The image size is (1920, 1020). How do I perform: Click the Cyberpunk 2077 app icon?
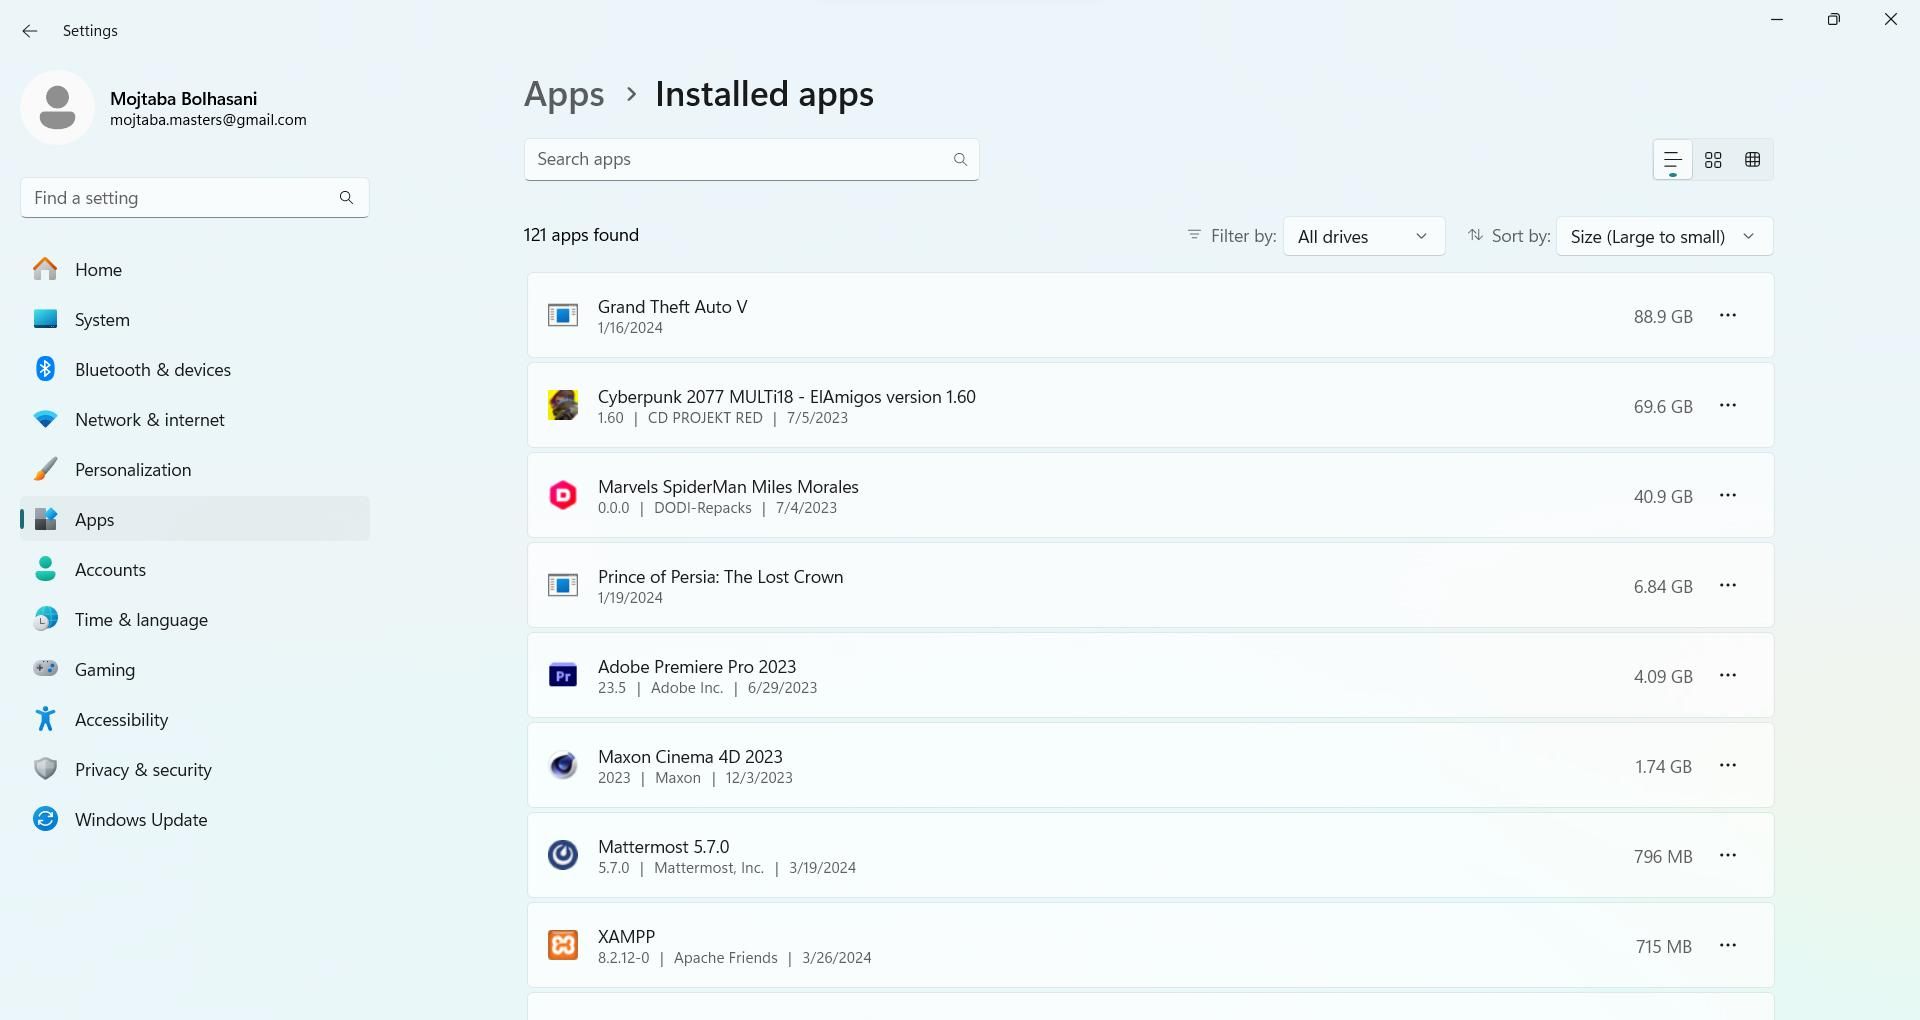pyautogui.click(x=563, y=405)
